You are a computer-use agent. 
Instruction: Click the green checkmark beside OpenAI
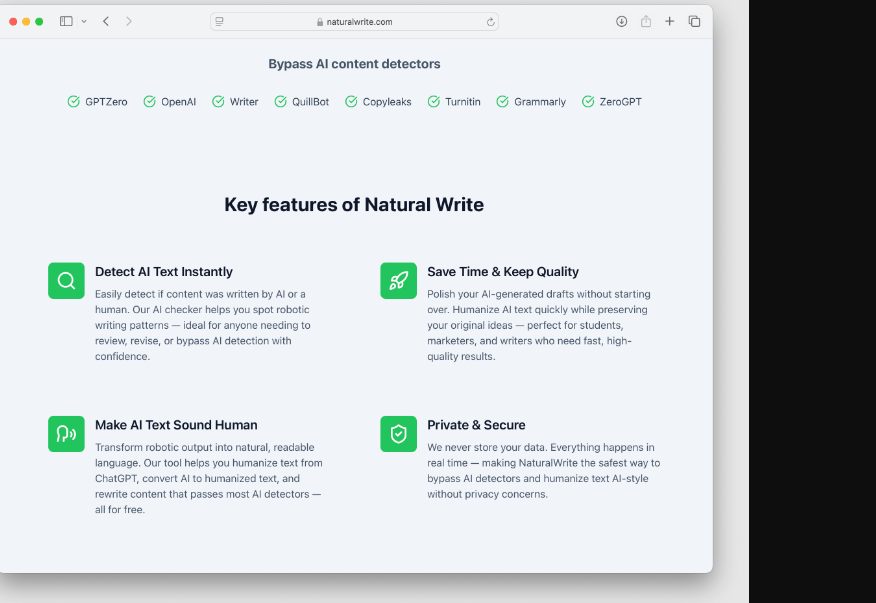(149, 101)
